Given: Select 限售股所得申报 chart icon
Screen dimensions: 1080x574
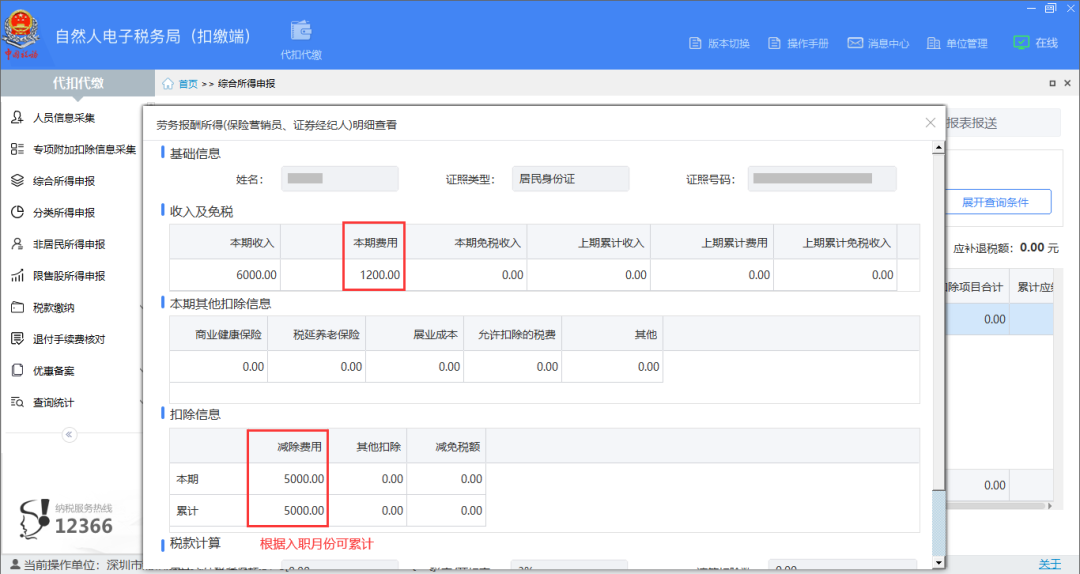Looking at the screenshot, I should coord(17,276).
